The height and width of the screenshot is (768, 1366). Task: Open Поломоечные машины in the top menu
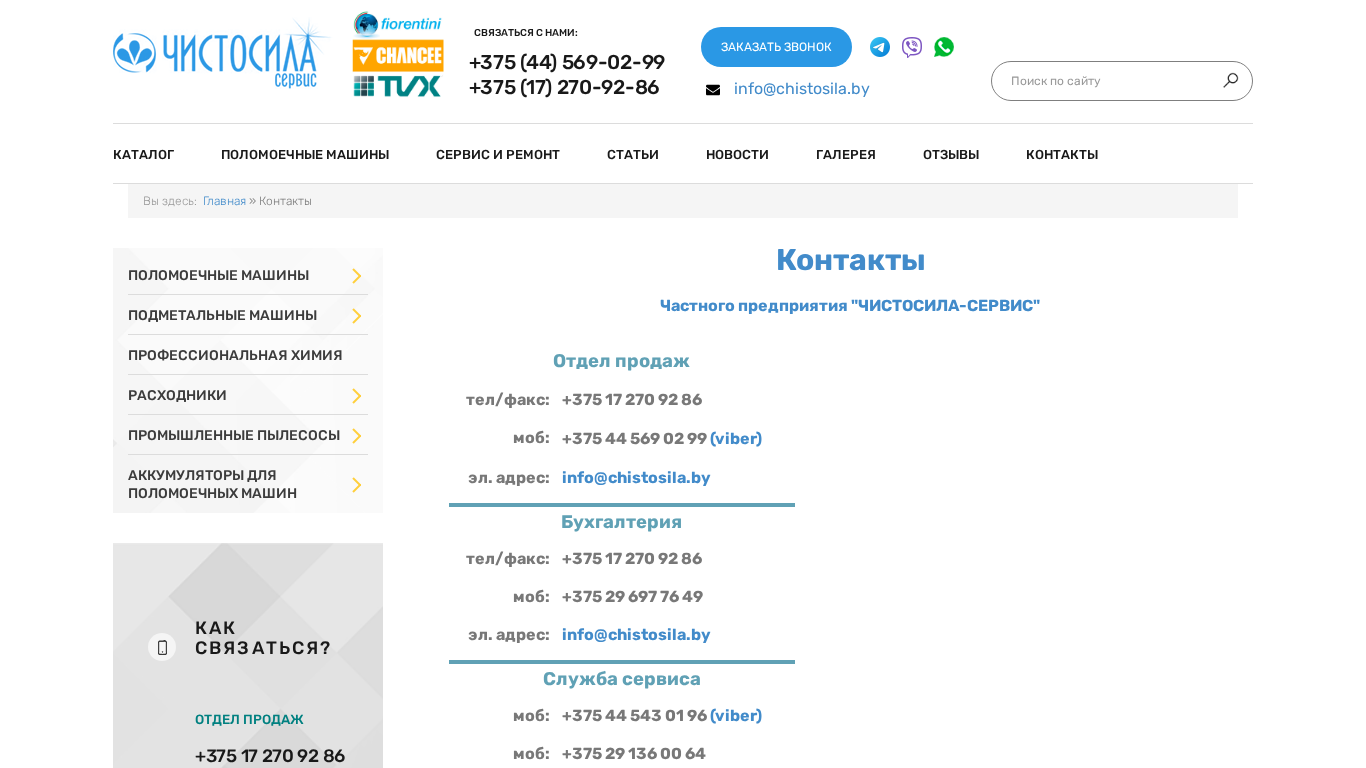point(305,155)
